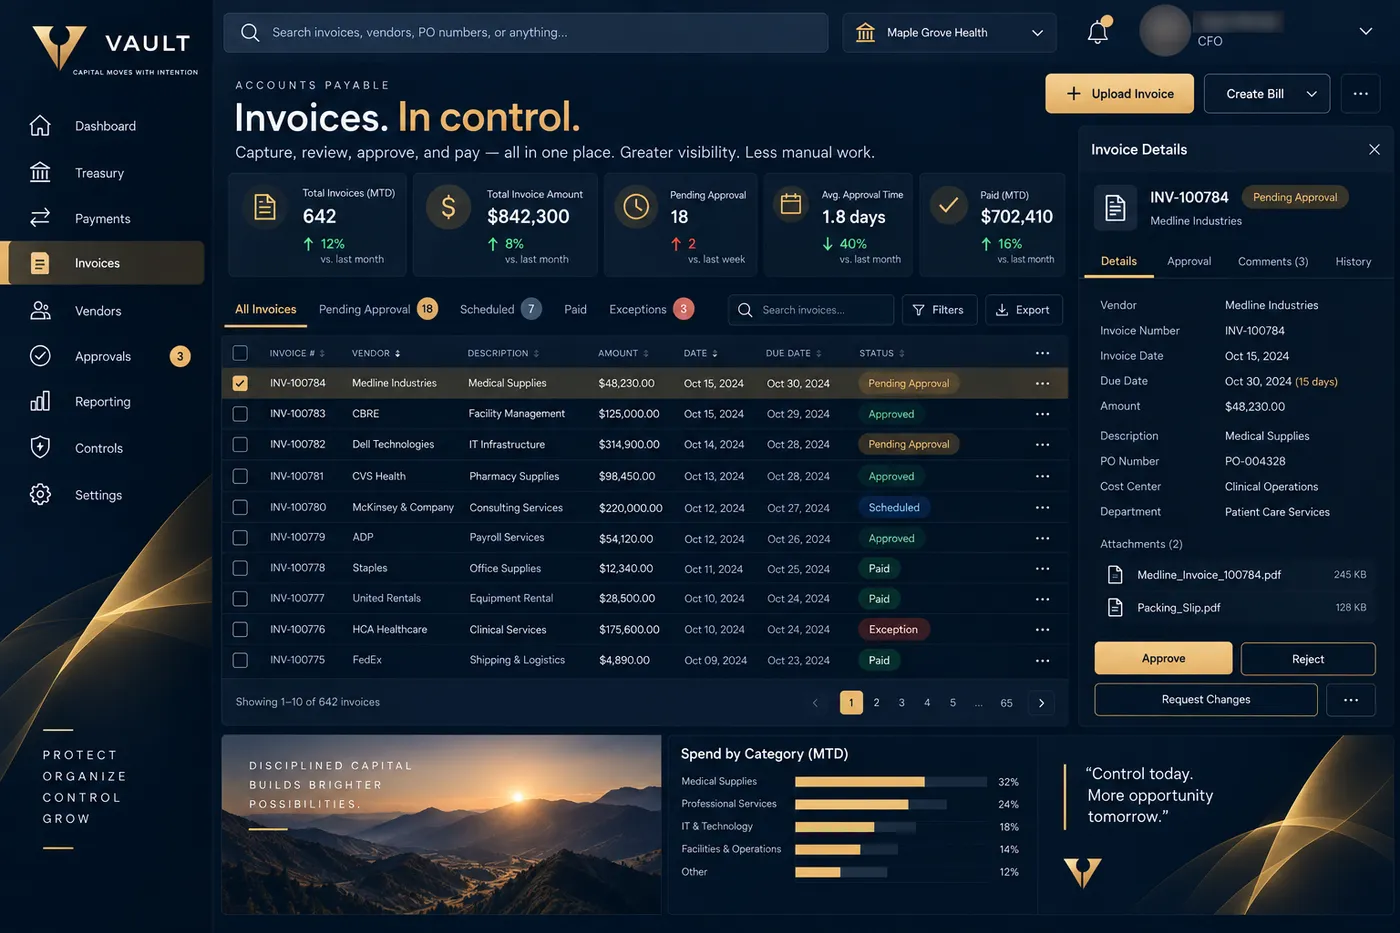The image size is (1400, 933).
Task: Open Payments transfer arrows icon
Action: coord(40,218)
